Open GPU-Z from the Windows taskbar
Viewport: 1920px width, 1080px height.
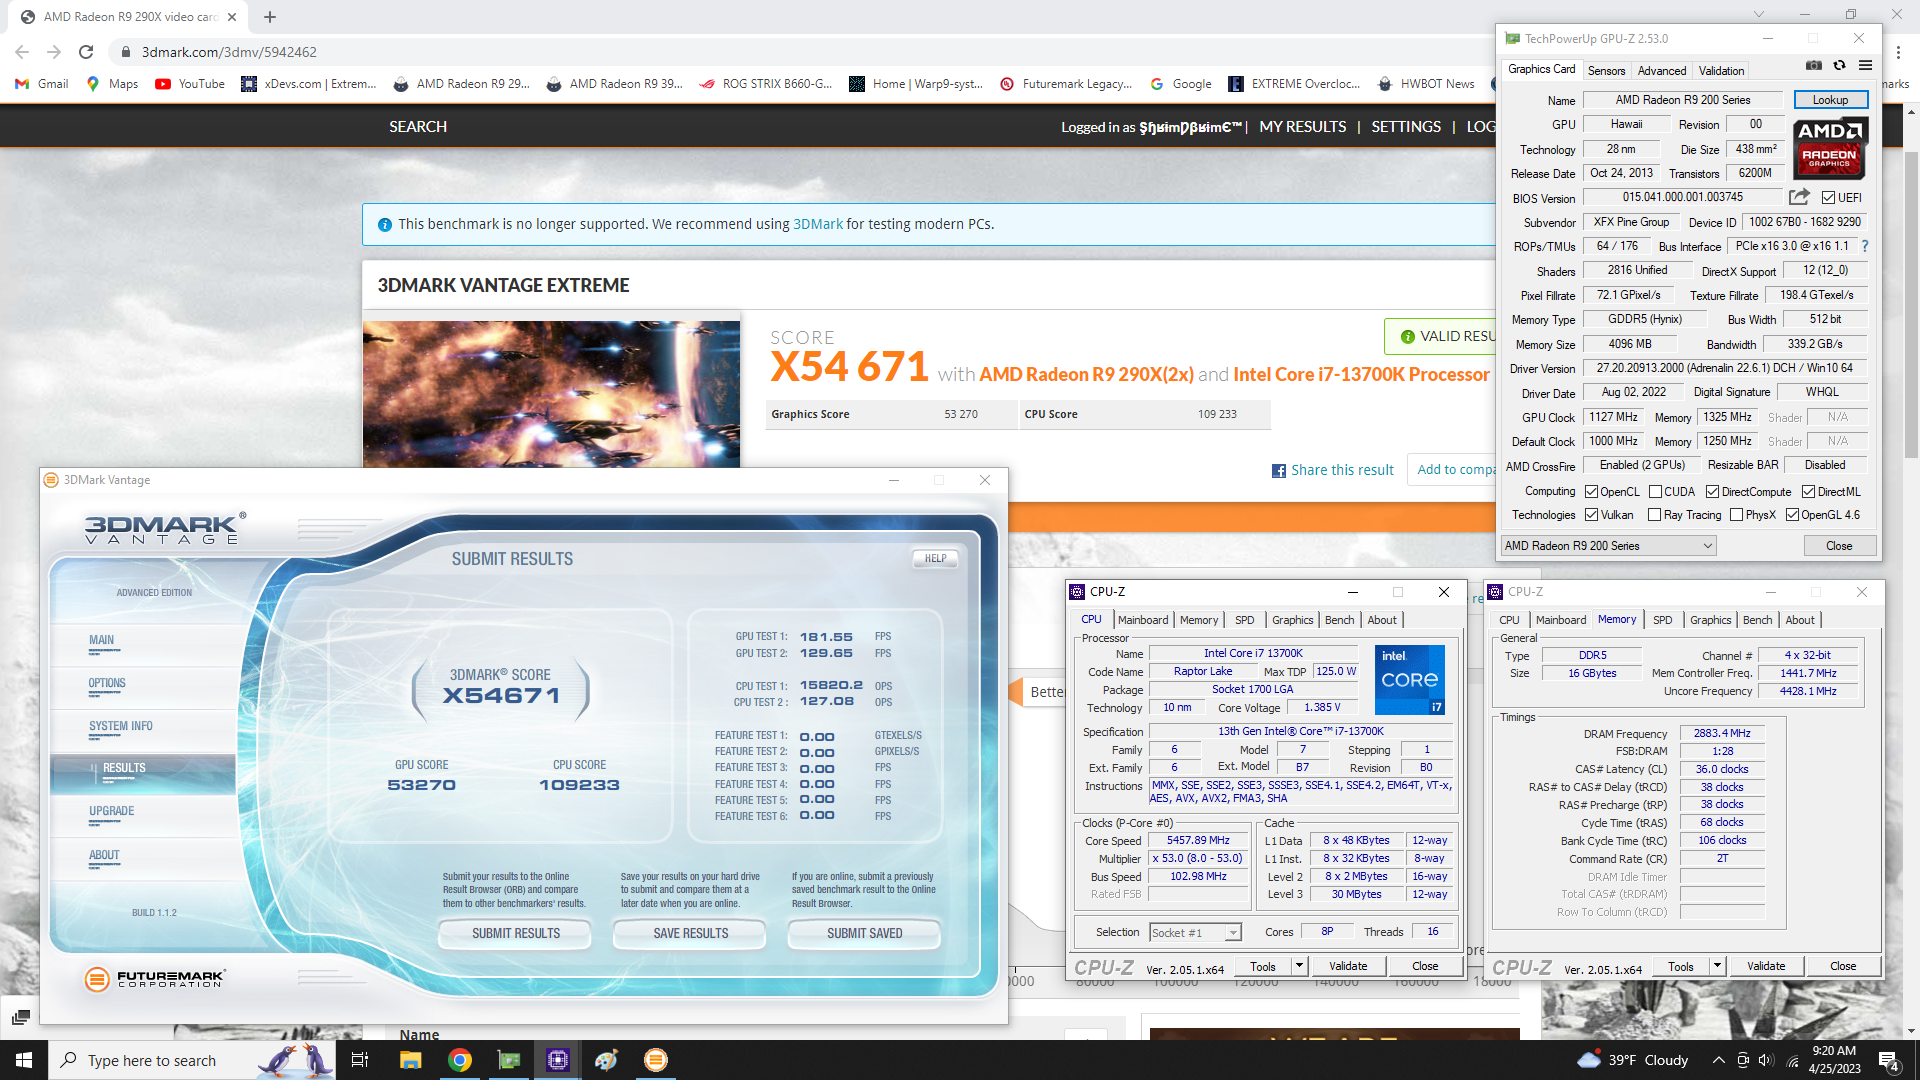coord(509,1060)
